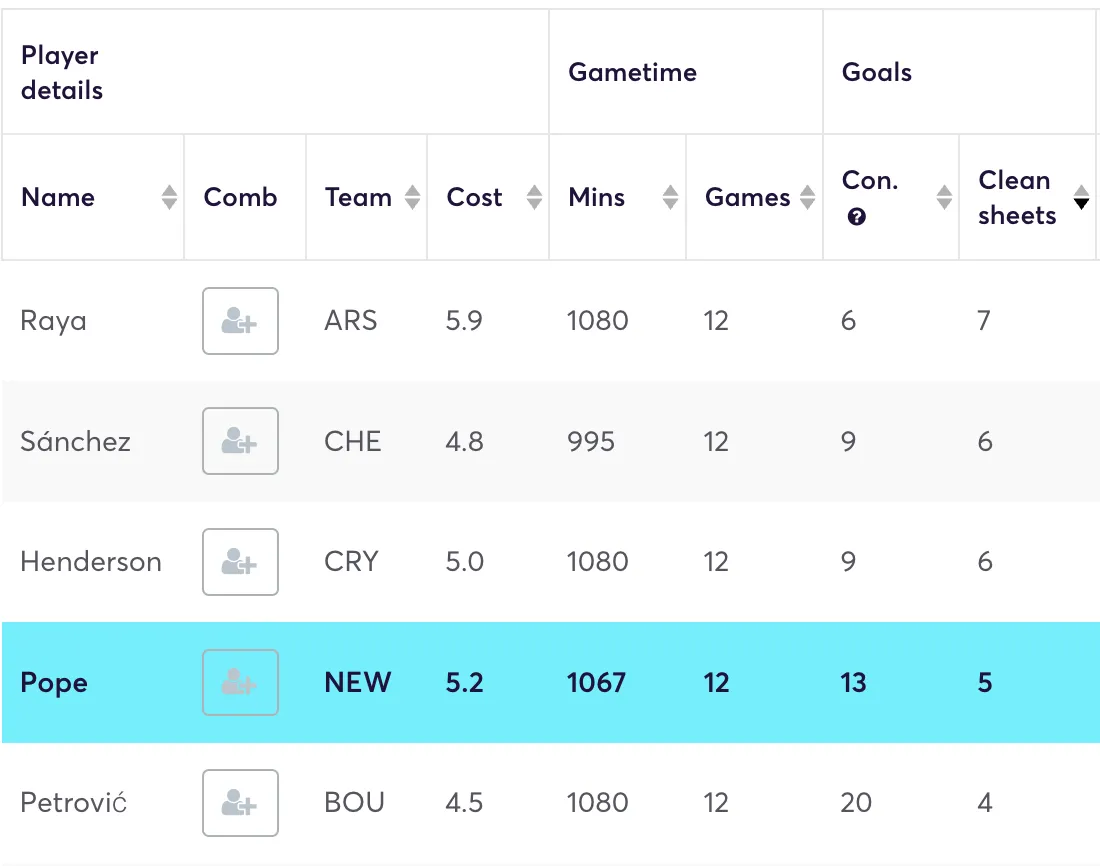Screen dimensions: 1100x866
Task: Select the Gametime section header
Action: (x=631, y=72)
